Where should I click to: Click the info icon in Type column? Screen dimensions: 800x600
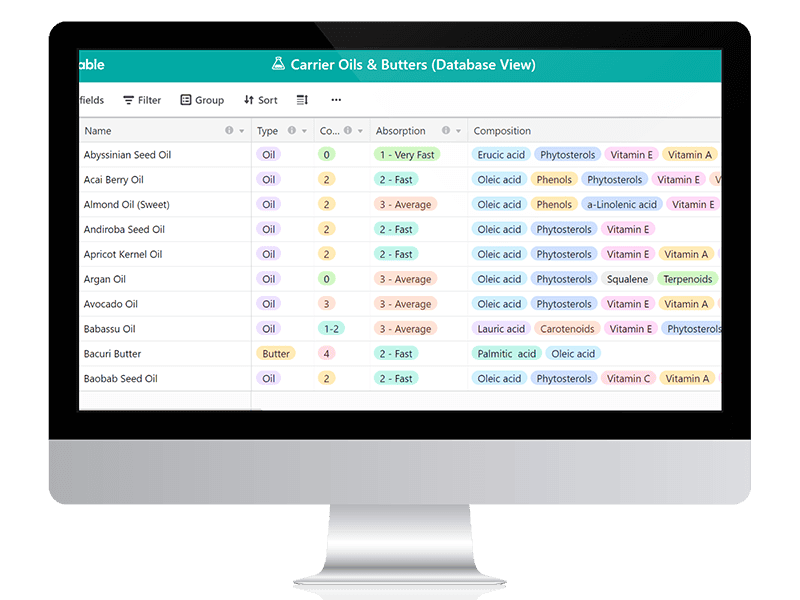292,131
